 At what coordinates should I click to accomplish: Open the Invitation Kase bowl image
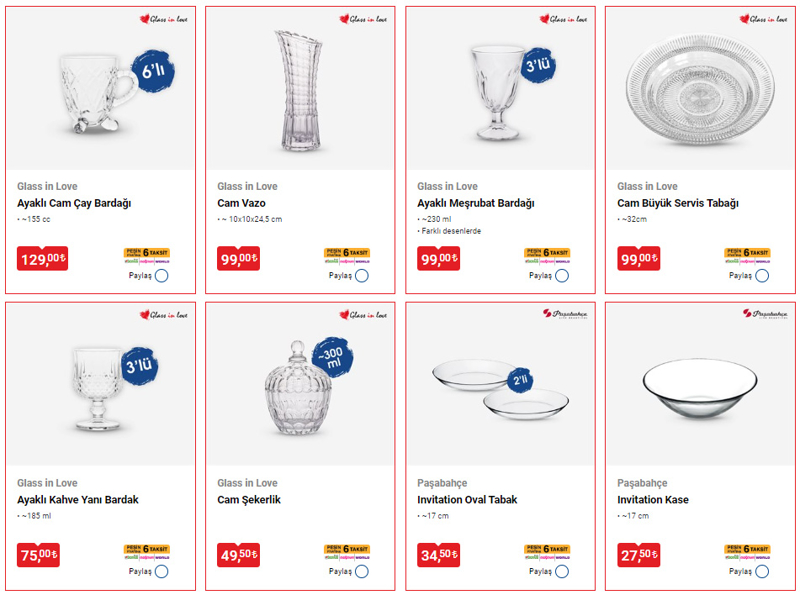click(700, 388)
